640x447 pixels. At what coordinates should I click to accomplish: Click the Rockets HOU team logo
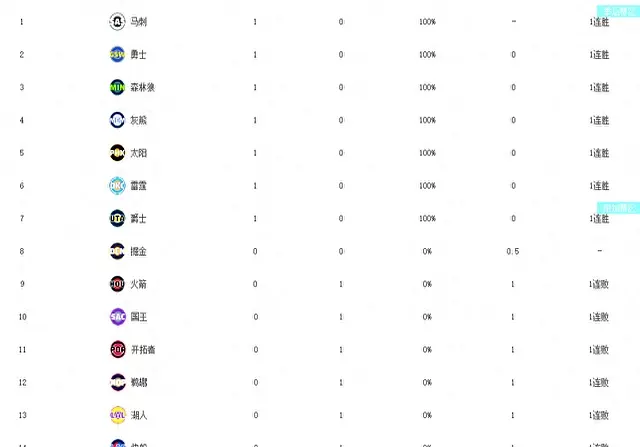[x=117, y=284]
